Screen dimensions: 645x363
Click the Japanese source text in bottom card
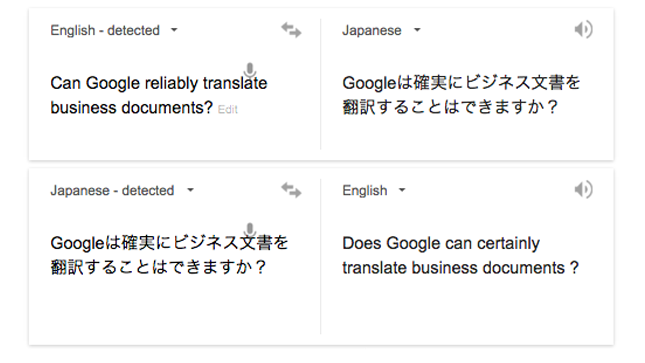[169, 255]
